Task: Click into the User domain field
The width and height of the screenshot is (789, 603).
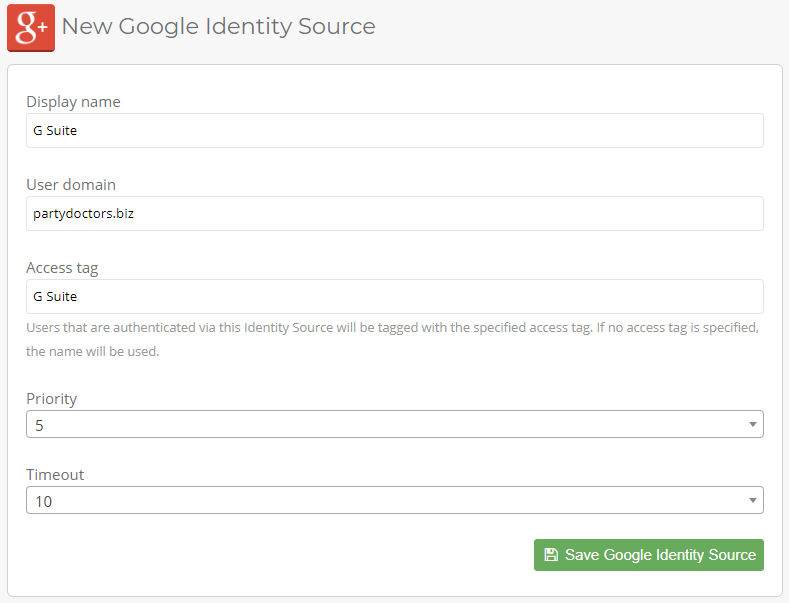Action: pos(394,213)
